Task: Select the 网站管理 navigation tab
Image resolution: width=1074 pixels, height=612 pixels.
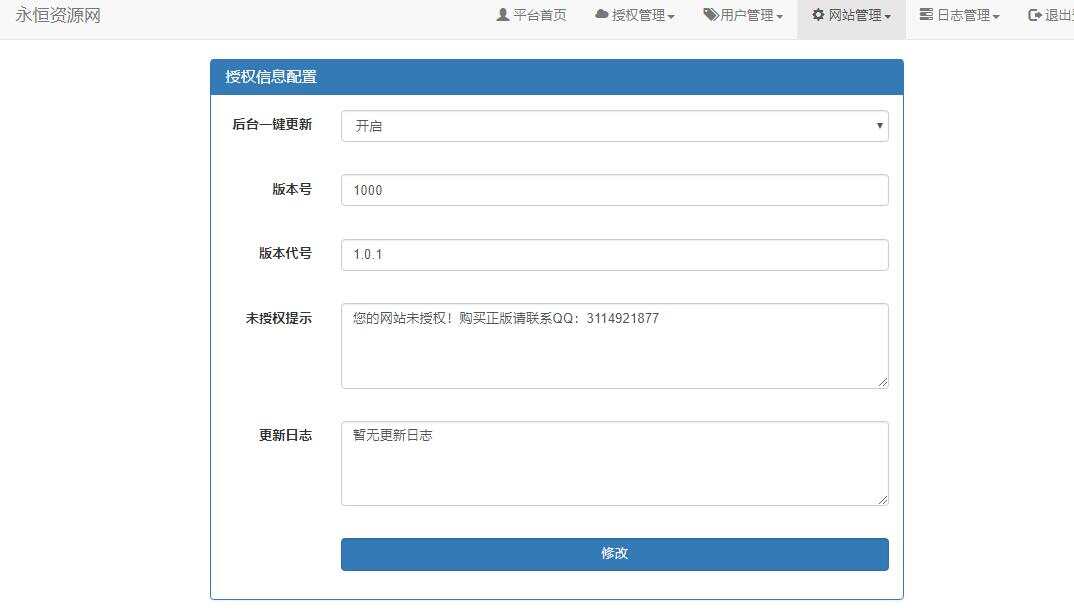Action: 851,15
